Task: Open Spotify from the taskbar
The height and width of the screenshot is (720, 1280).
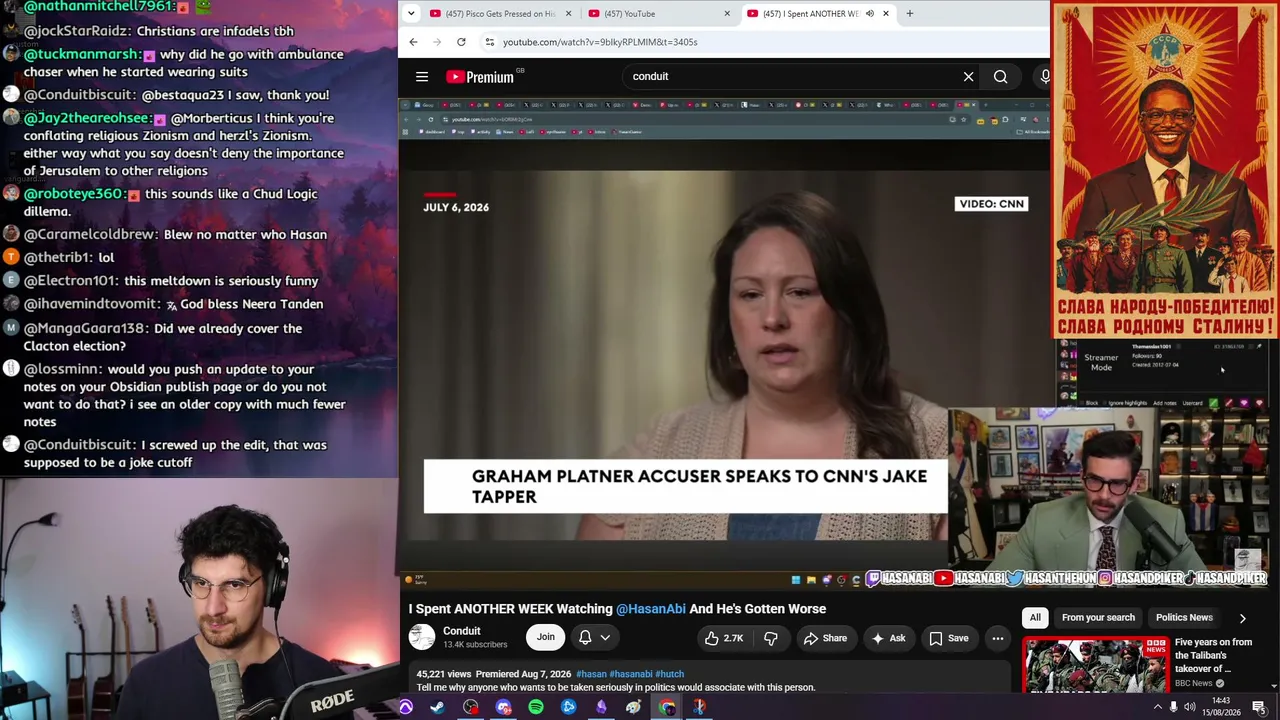Action: [536, 708]
